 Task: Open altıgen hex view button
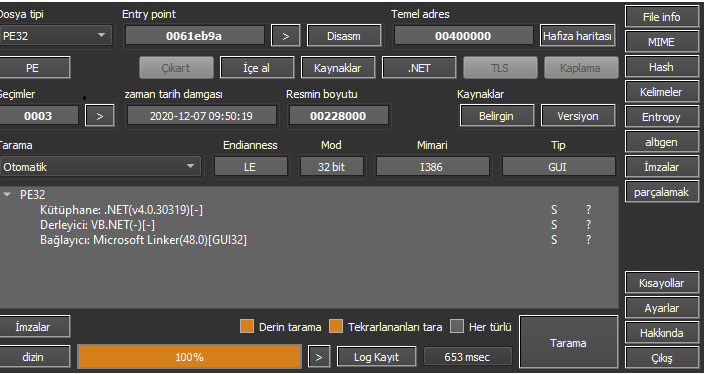(661, 142)
